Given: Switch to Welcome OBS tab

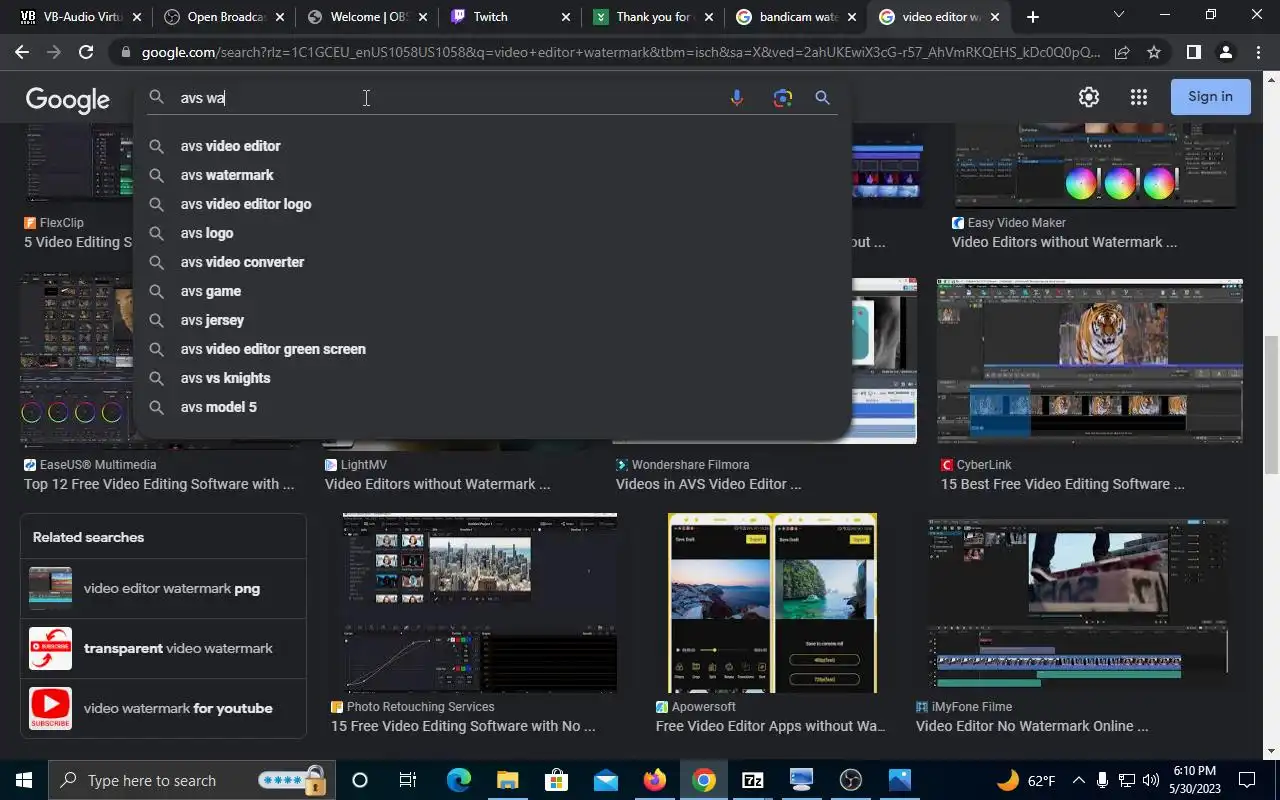Looking at the screenshot, I should pyautogui.click(x=370, y=17).
